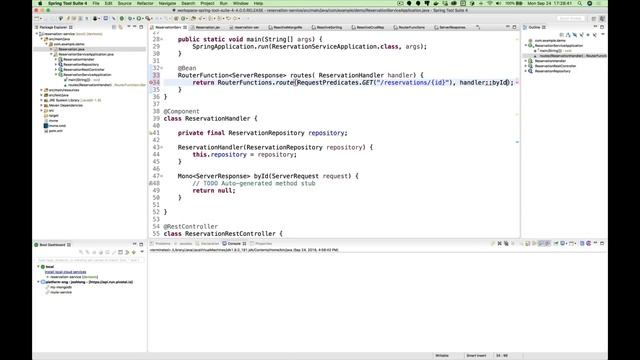Screen dimensions: 640x360
Task: Open the Navigate menu
Action: pos(167,3)
